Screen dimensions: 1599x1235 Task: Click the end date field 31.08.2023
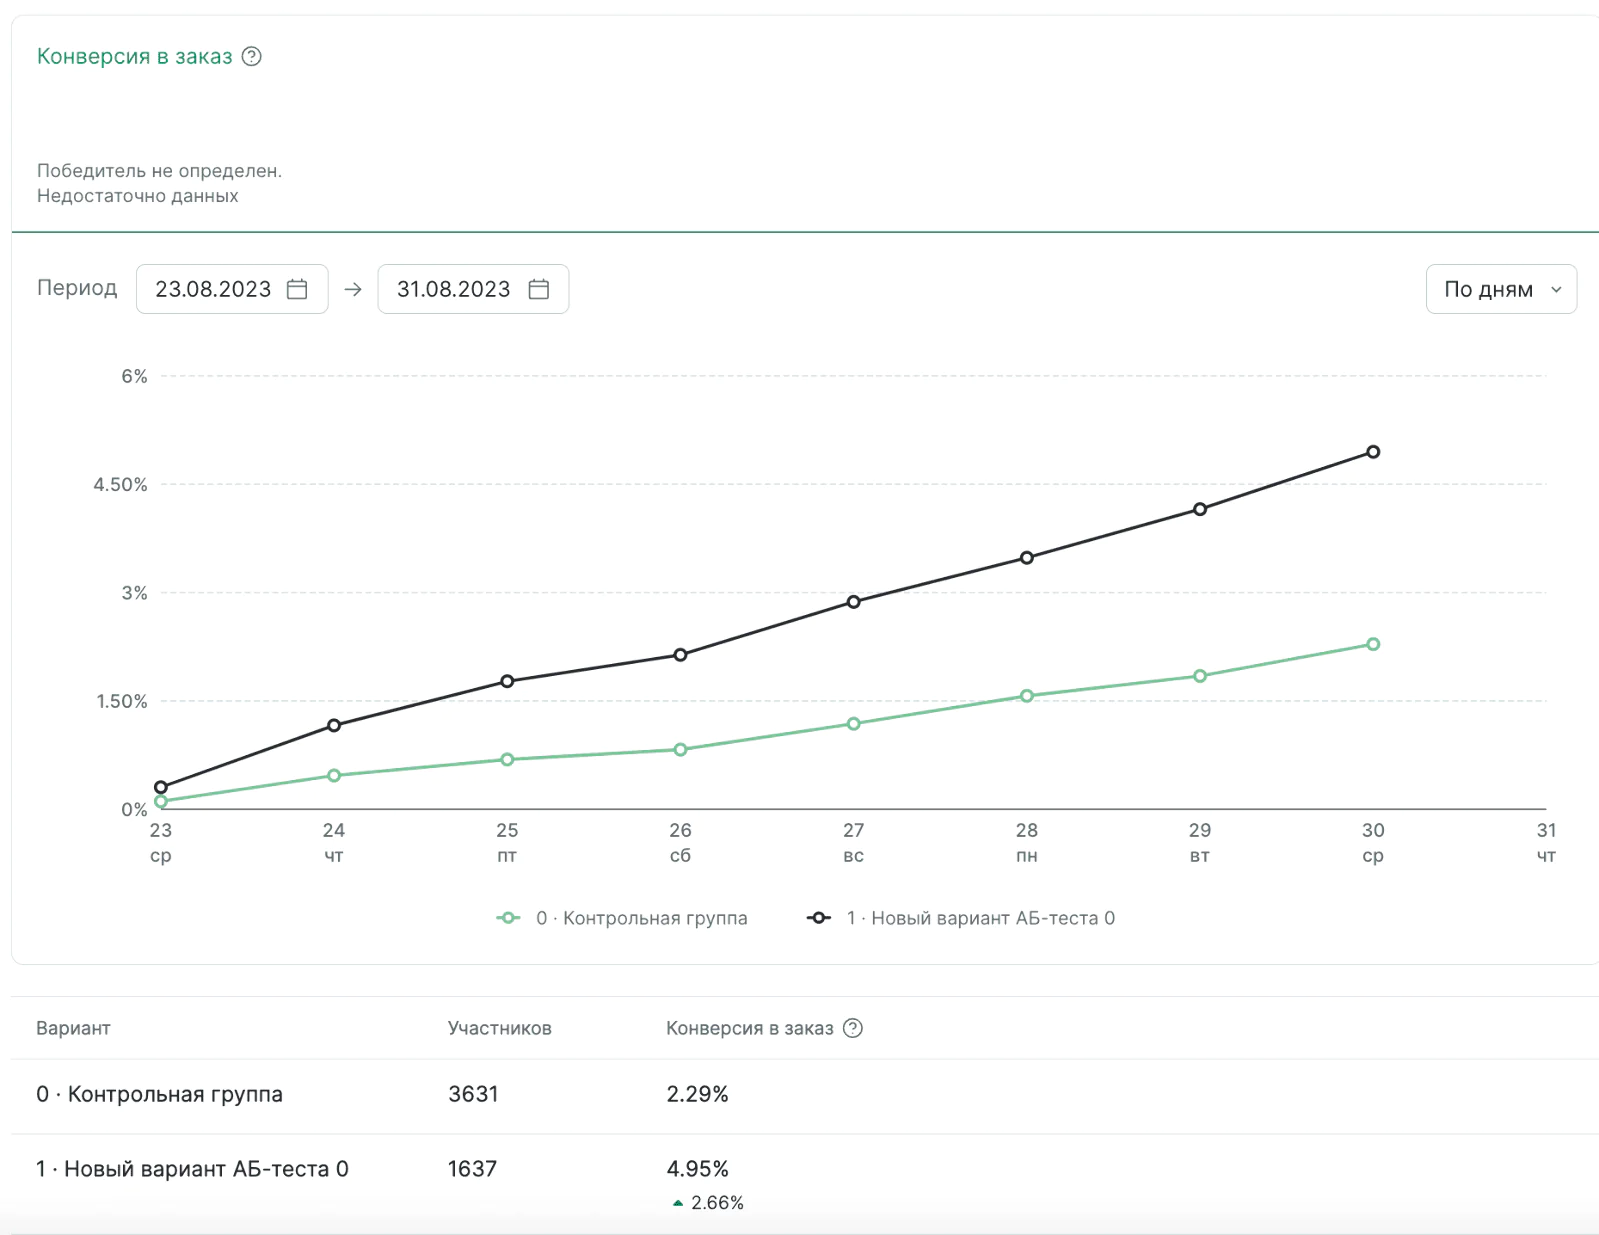(473, 289)
